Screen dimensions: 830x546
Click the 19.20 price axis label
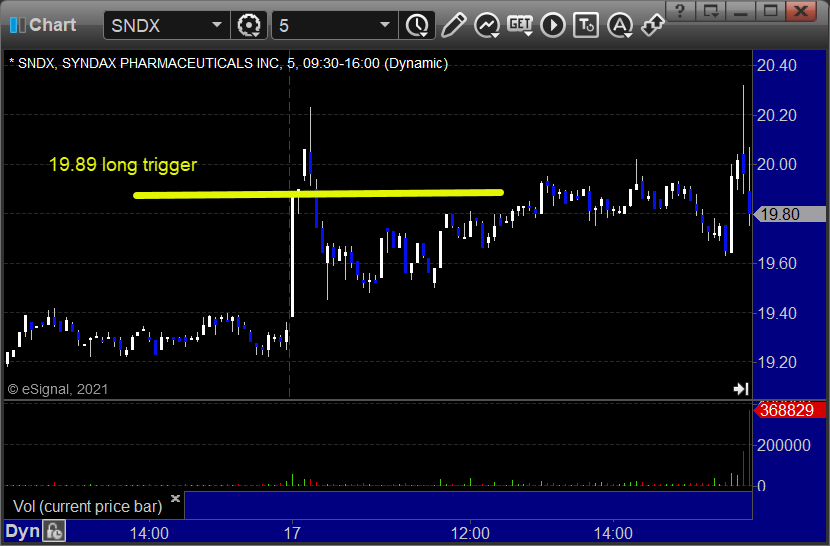click(777, 362)
